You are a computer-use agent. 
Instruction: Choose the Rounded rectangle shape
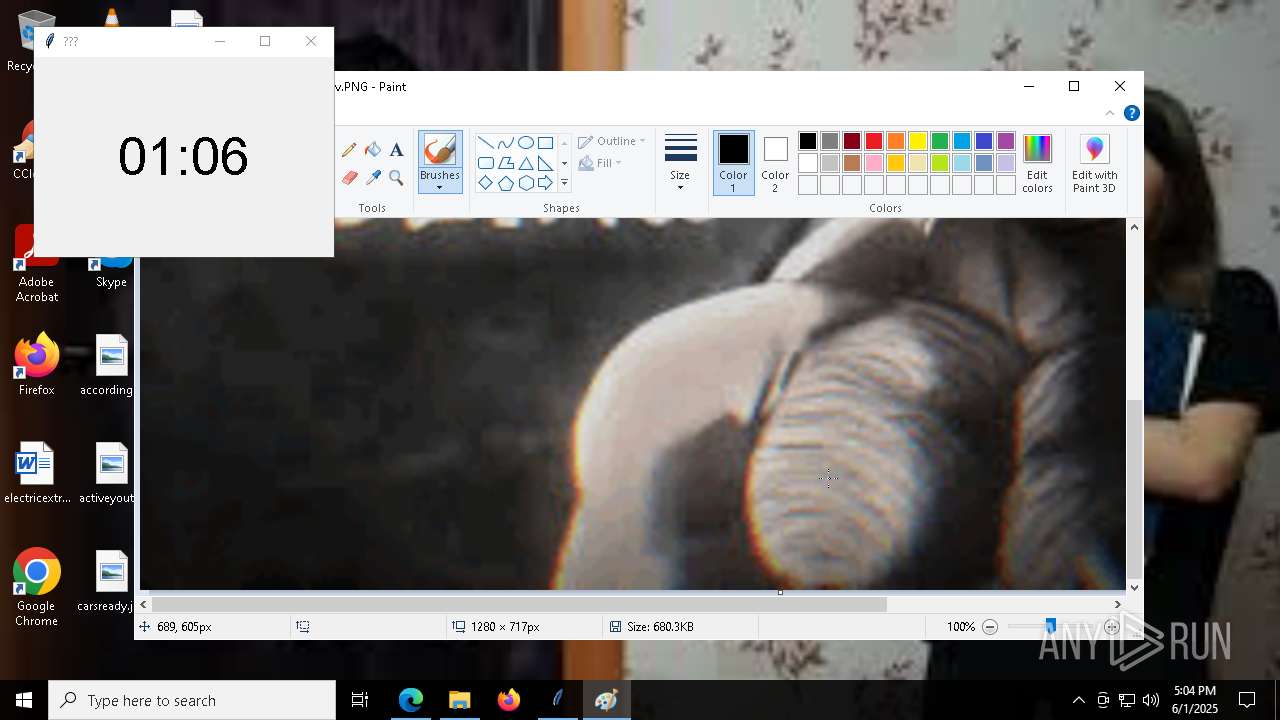pyautogui.click(x=485, y=163)
